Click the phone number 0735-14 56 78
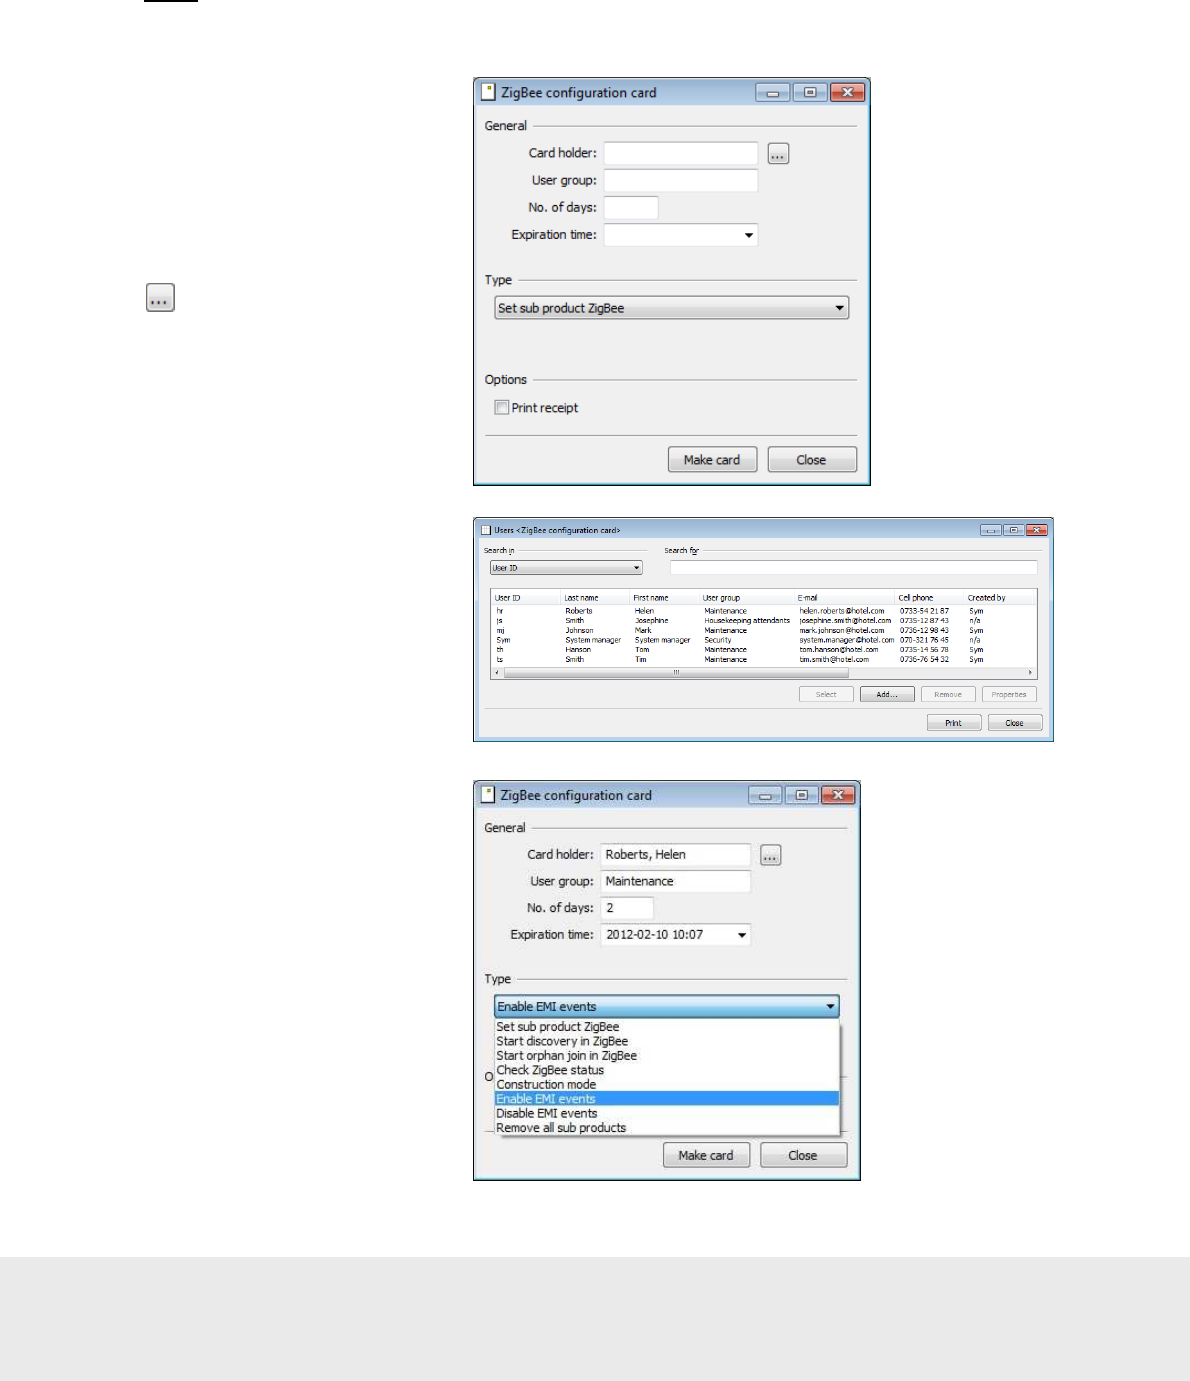The height and width of the screenshot is (1381, 1190). coord(924,650)
